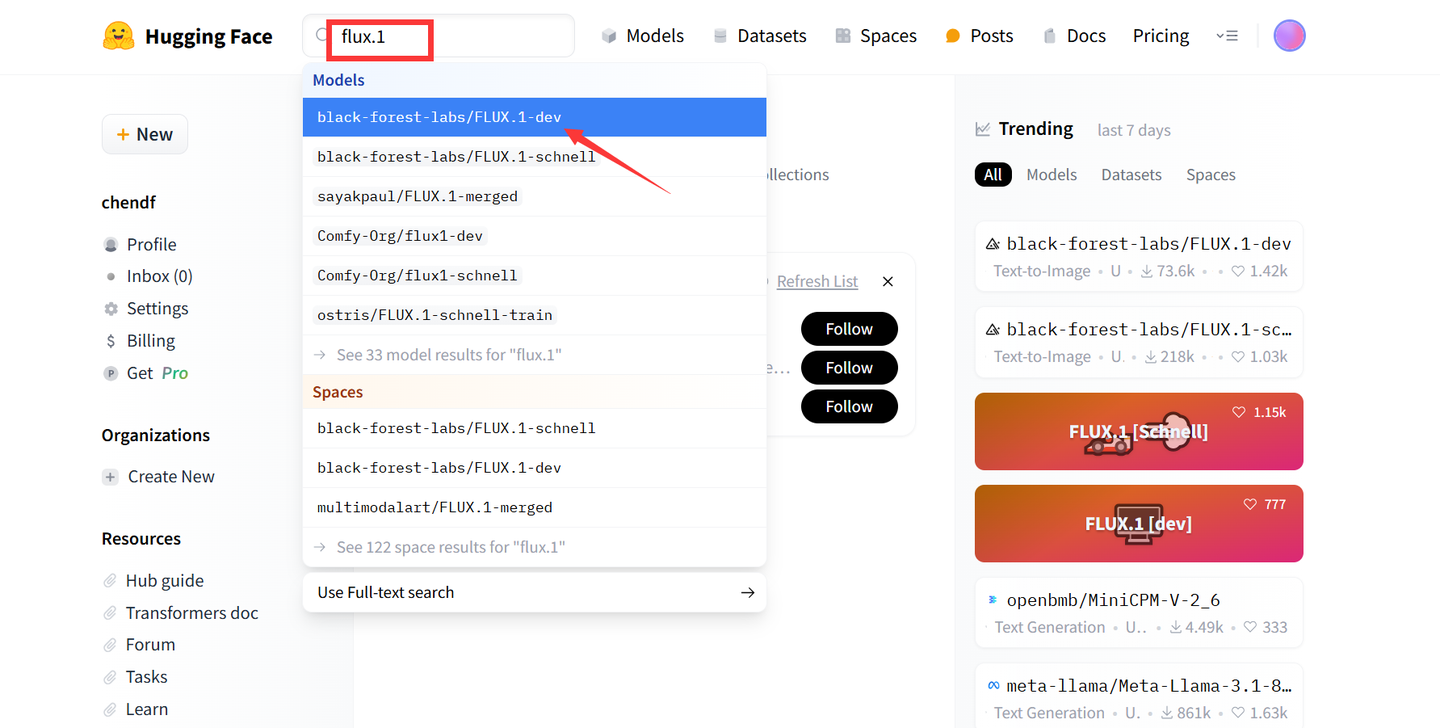Open the user avatar profile menu
The width and height of the screenshot is (1440, 728).
click(1289, 36)
